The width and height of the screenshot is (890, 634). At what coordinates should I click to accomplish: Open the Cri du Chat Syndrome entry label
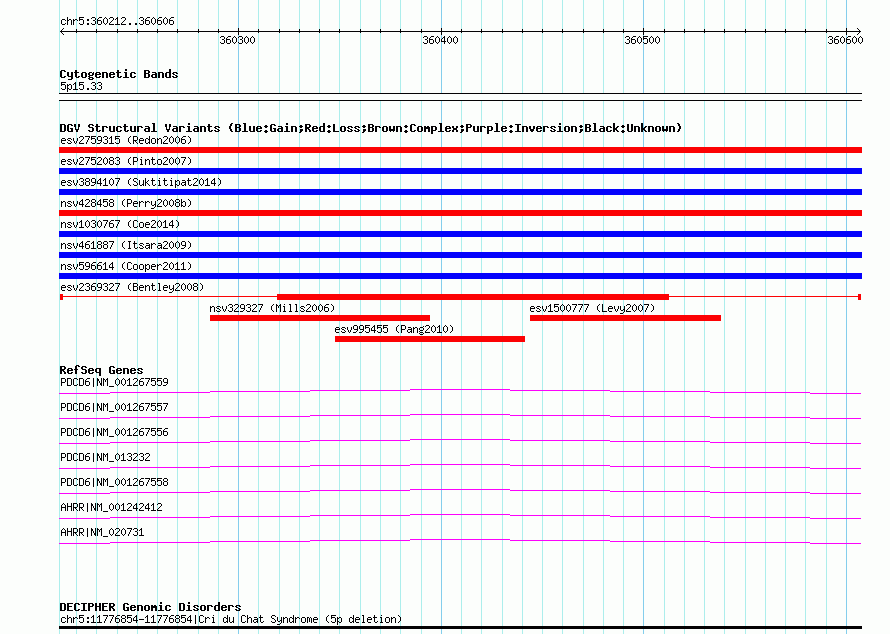(231, 619)
